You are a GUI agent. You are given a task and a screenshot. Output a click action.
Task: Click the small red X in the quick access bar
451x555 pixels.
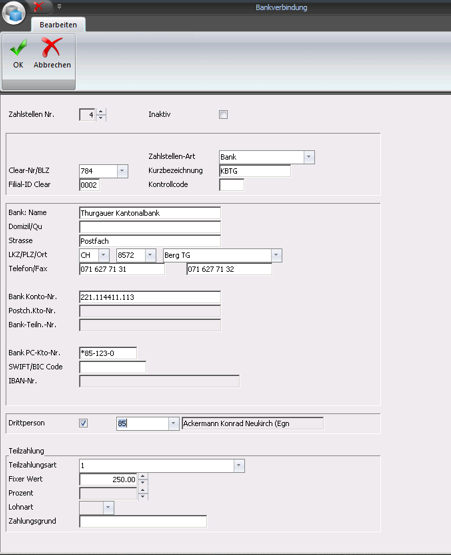pyautogui.click(x=39, y=6)
